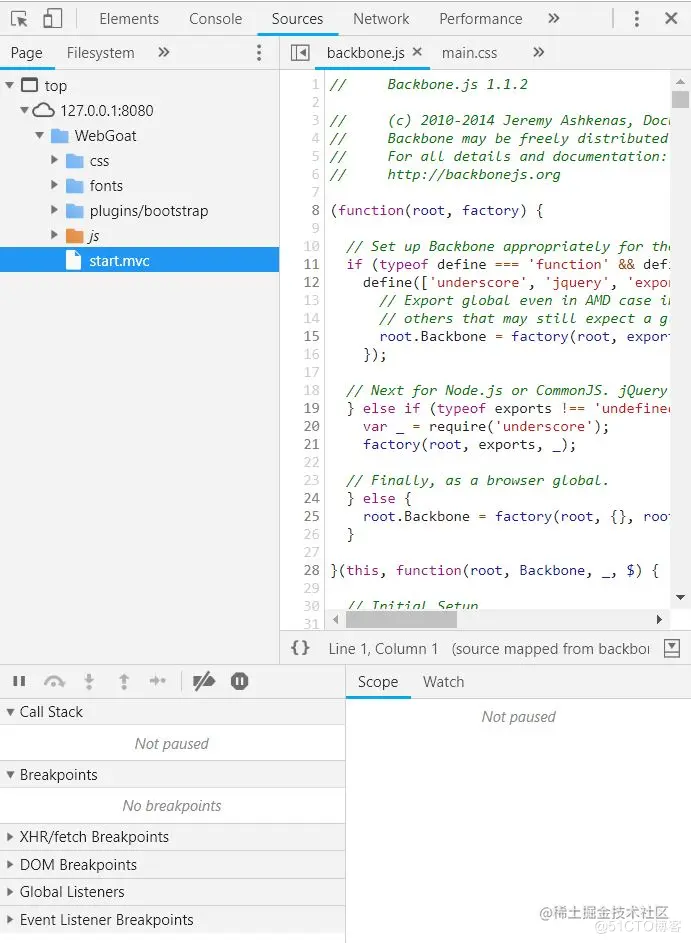Select the WebGoat folder item
Viewport: 691px width, 943px height.
(105, 136)
